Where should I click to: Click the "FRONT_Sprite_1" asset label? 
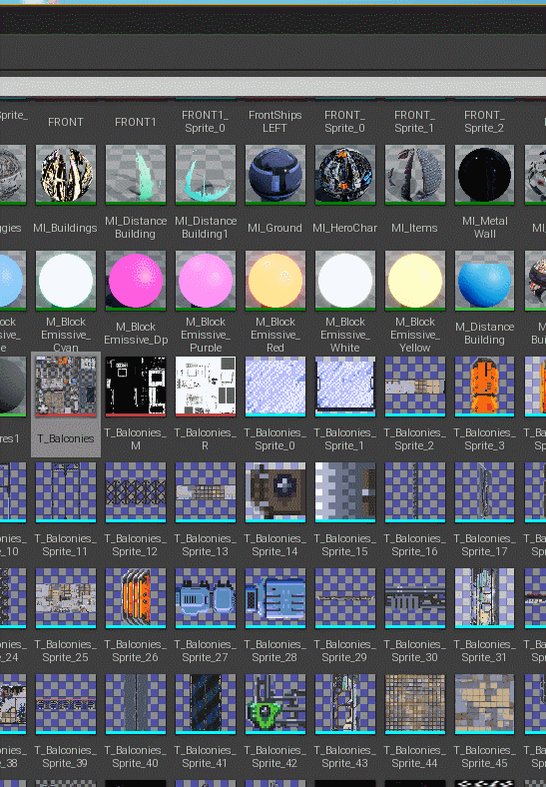coord(415,121)
